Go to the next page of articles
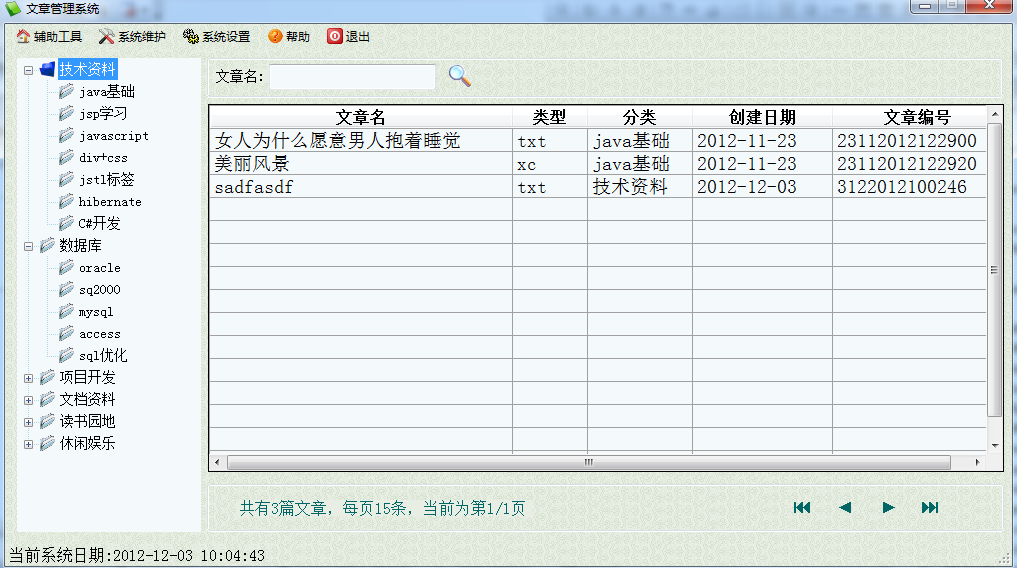This screenshot has width=1017, height=568. pos(889,507)
